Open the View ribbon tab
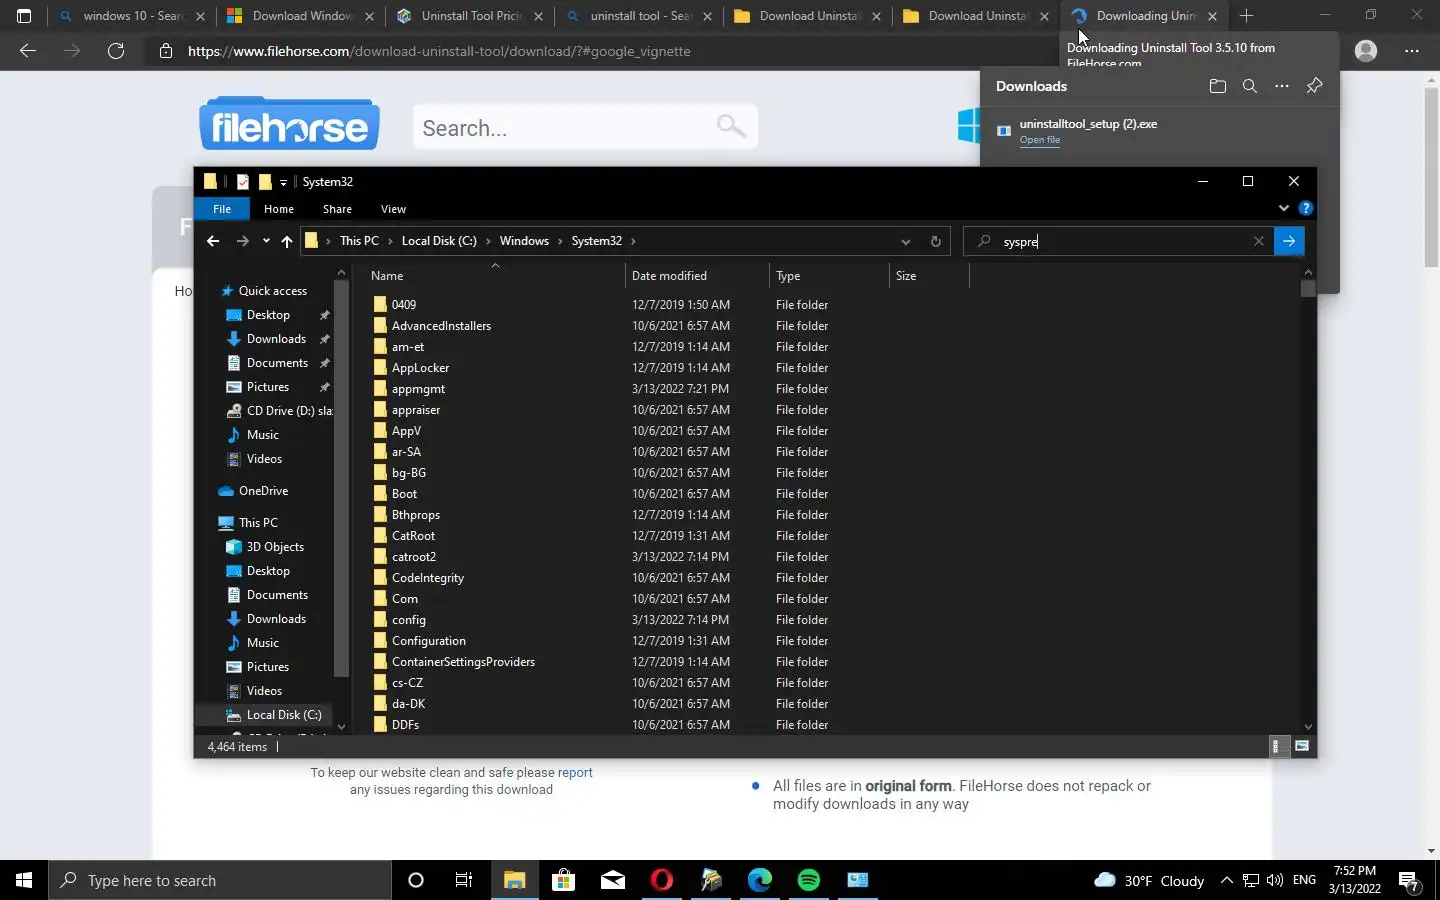Viewport: 1440px width, 900px height. point(393,209)
